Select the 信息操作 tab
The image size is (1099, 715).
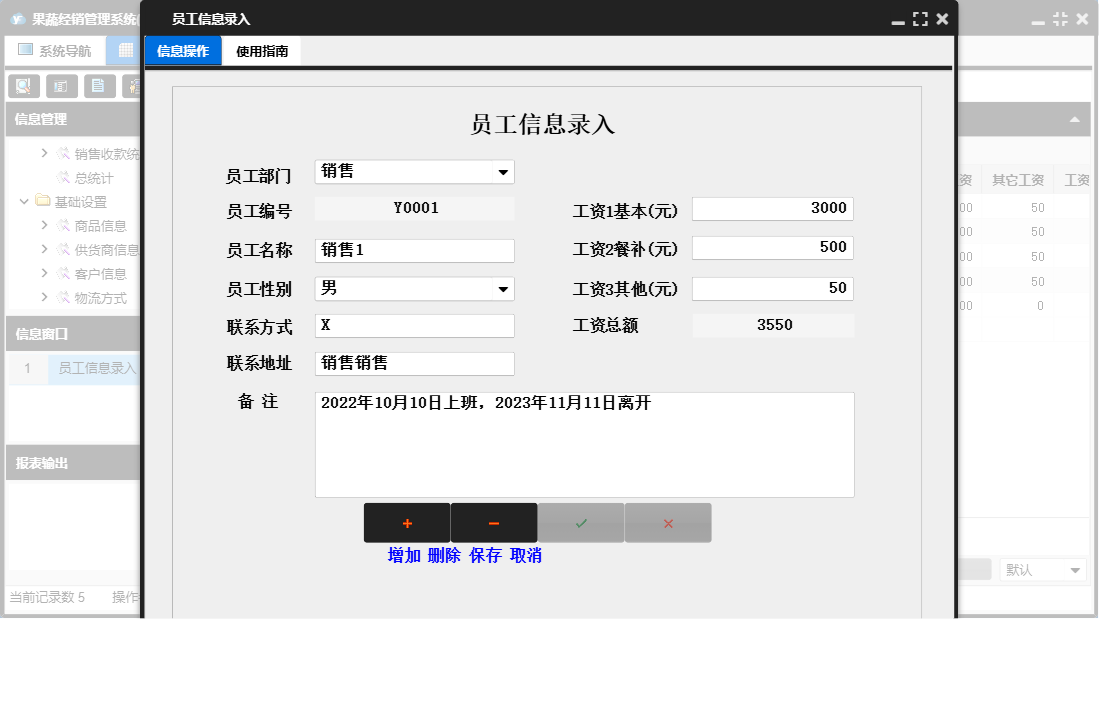(x=183, y=50)
